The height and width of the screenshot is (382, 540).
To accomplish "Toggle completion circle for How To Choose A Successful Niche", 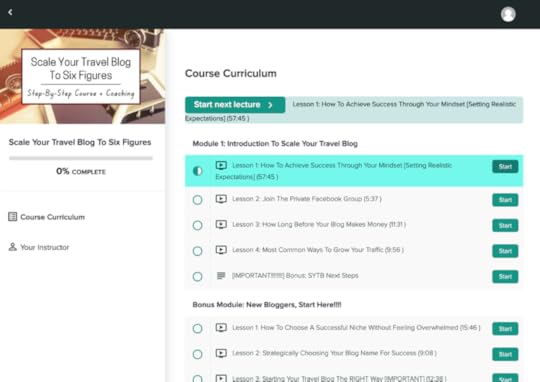I will click(197, 328).
